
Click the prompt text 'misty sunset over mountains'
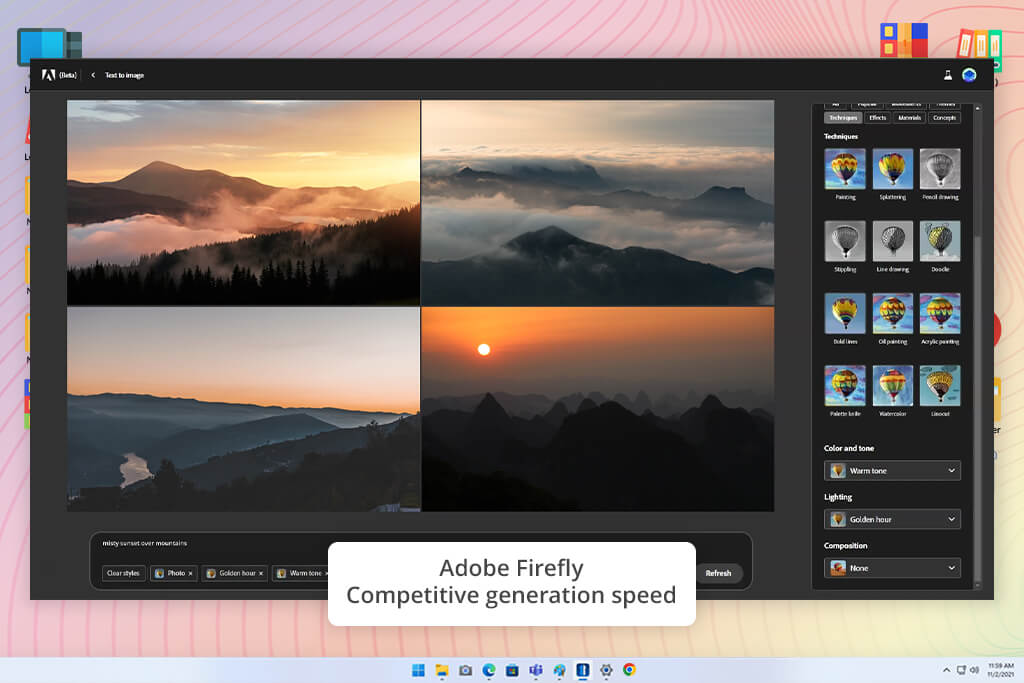click(x=144, y=543)
